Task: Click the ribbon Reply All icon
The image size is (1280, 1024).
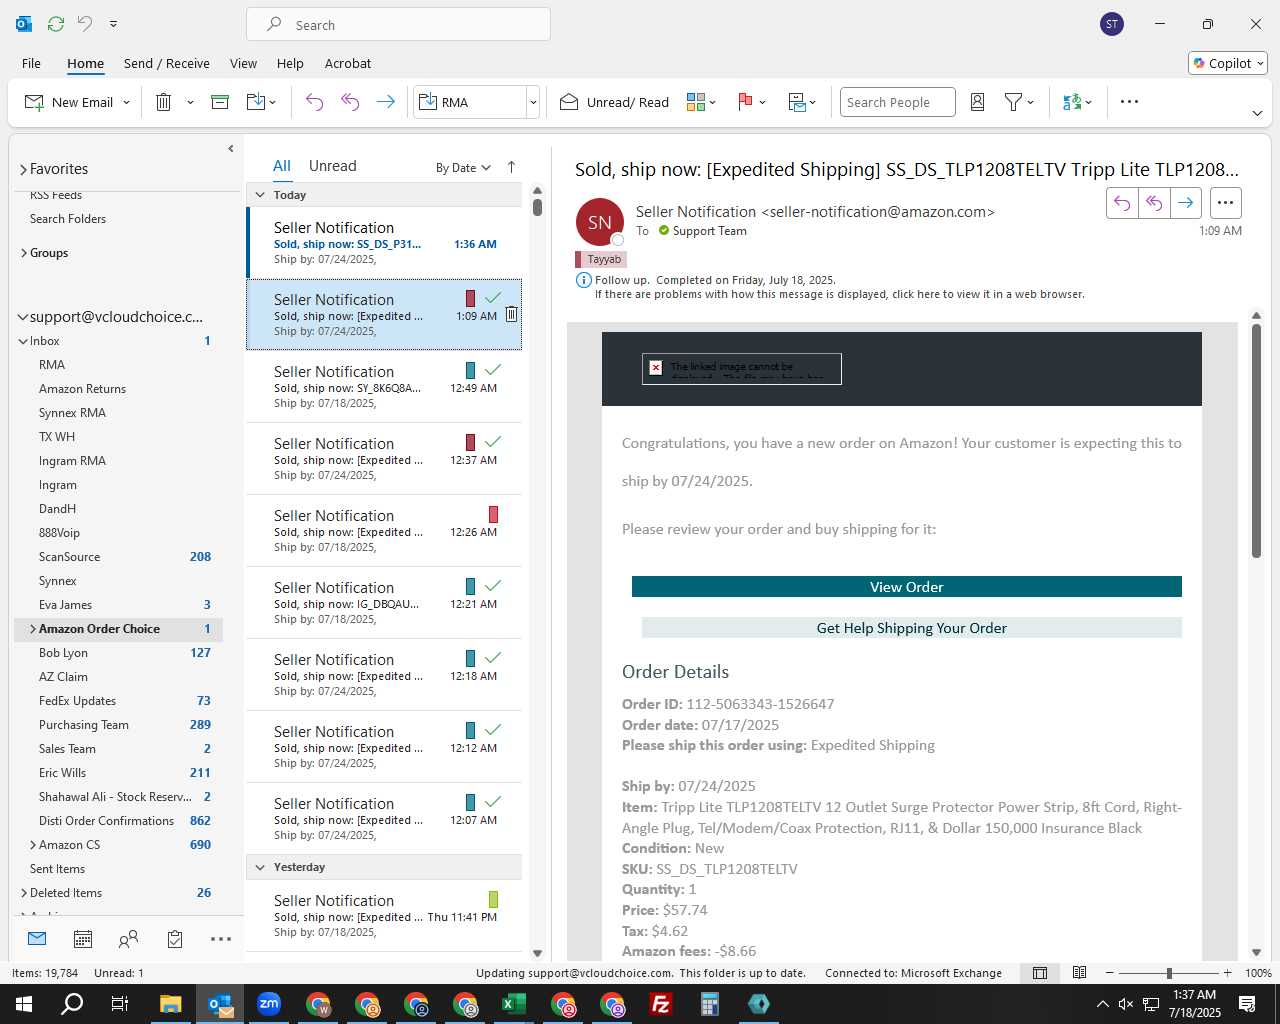Action: tap(350, 102)
